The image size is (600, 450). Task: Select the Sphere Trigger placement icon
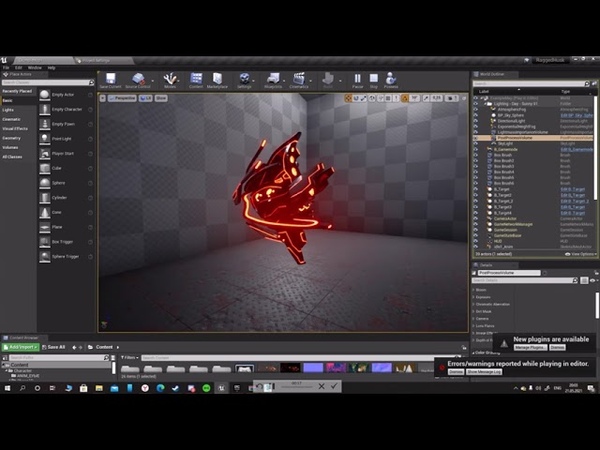(45, 256)
